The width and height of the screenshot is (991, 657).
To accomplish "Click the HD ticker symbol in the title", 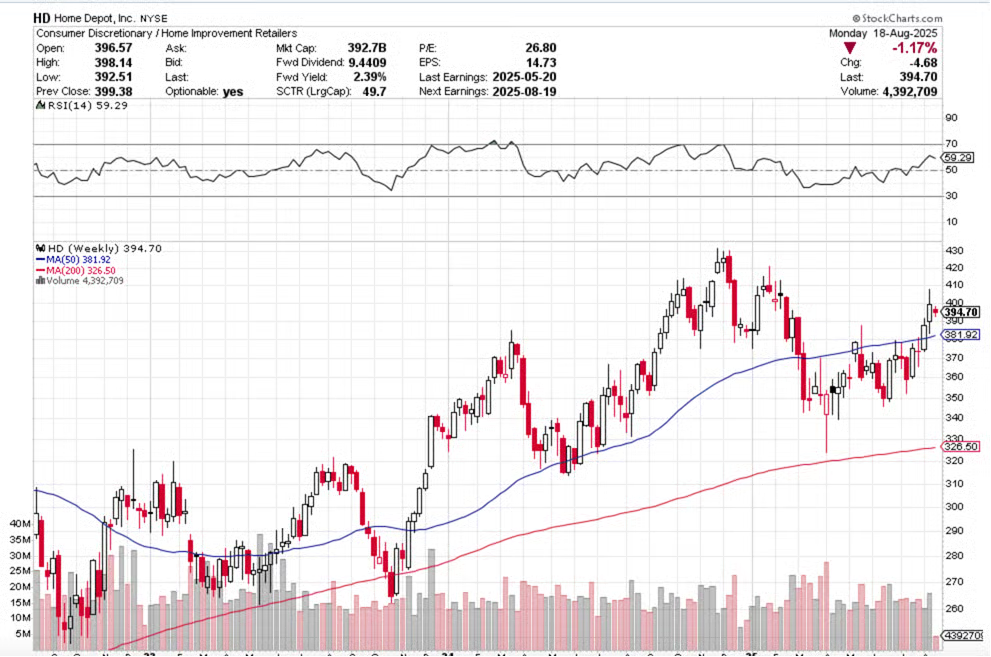I will coord(42,18).
